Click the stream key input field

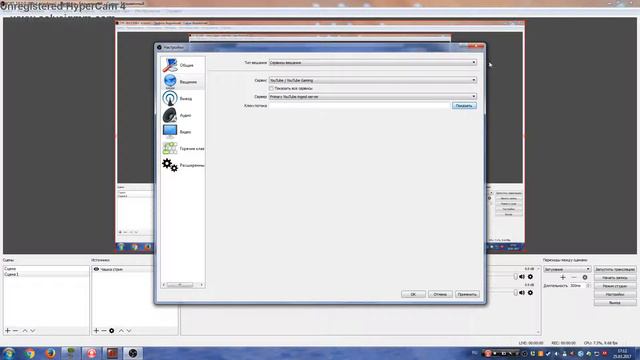[x=359, y=106]
